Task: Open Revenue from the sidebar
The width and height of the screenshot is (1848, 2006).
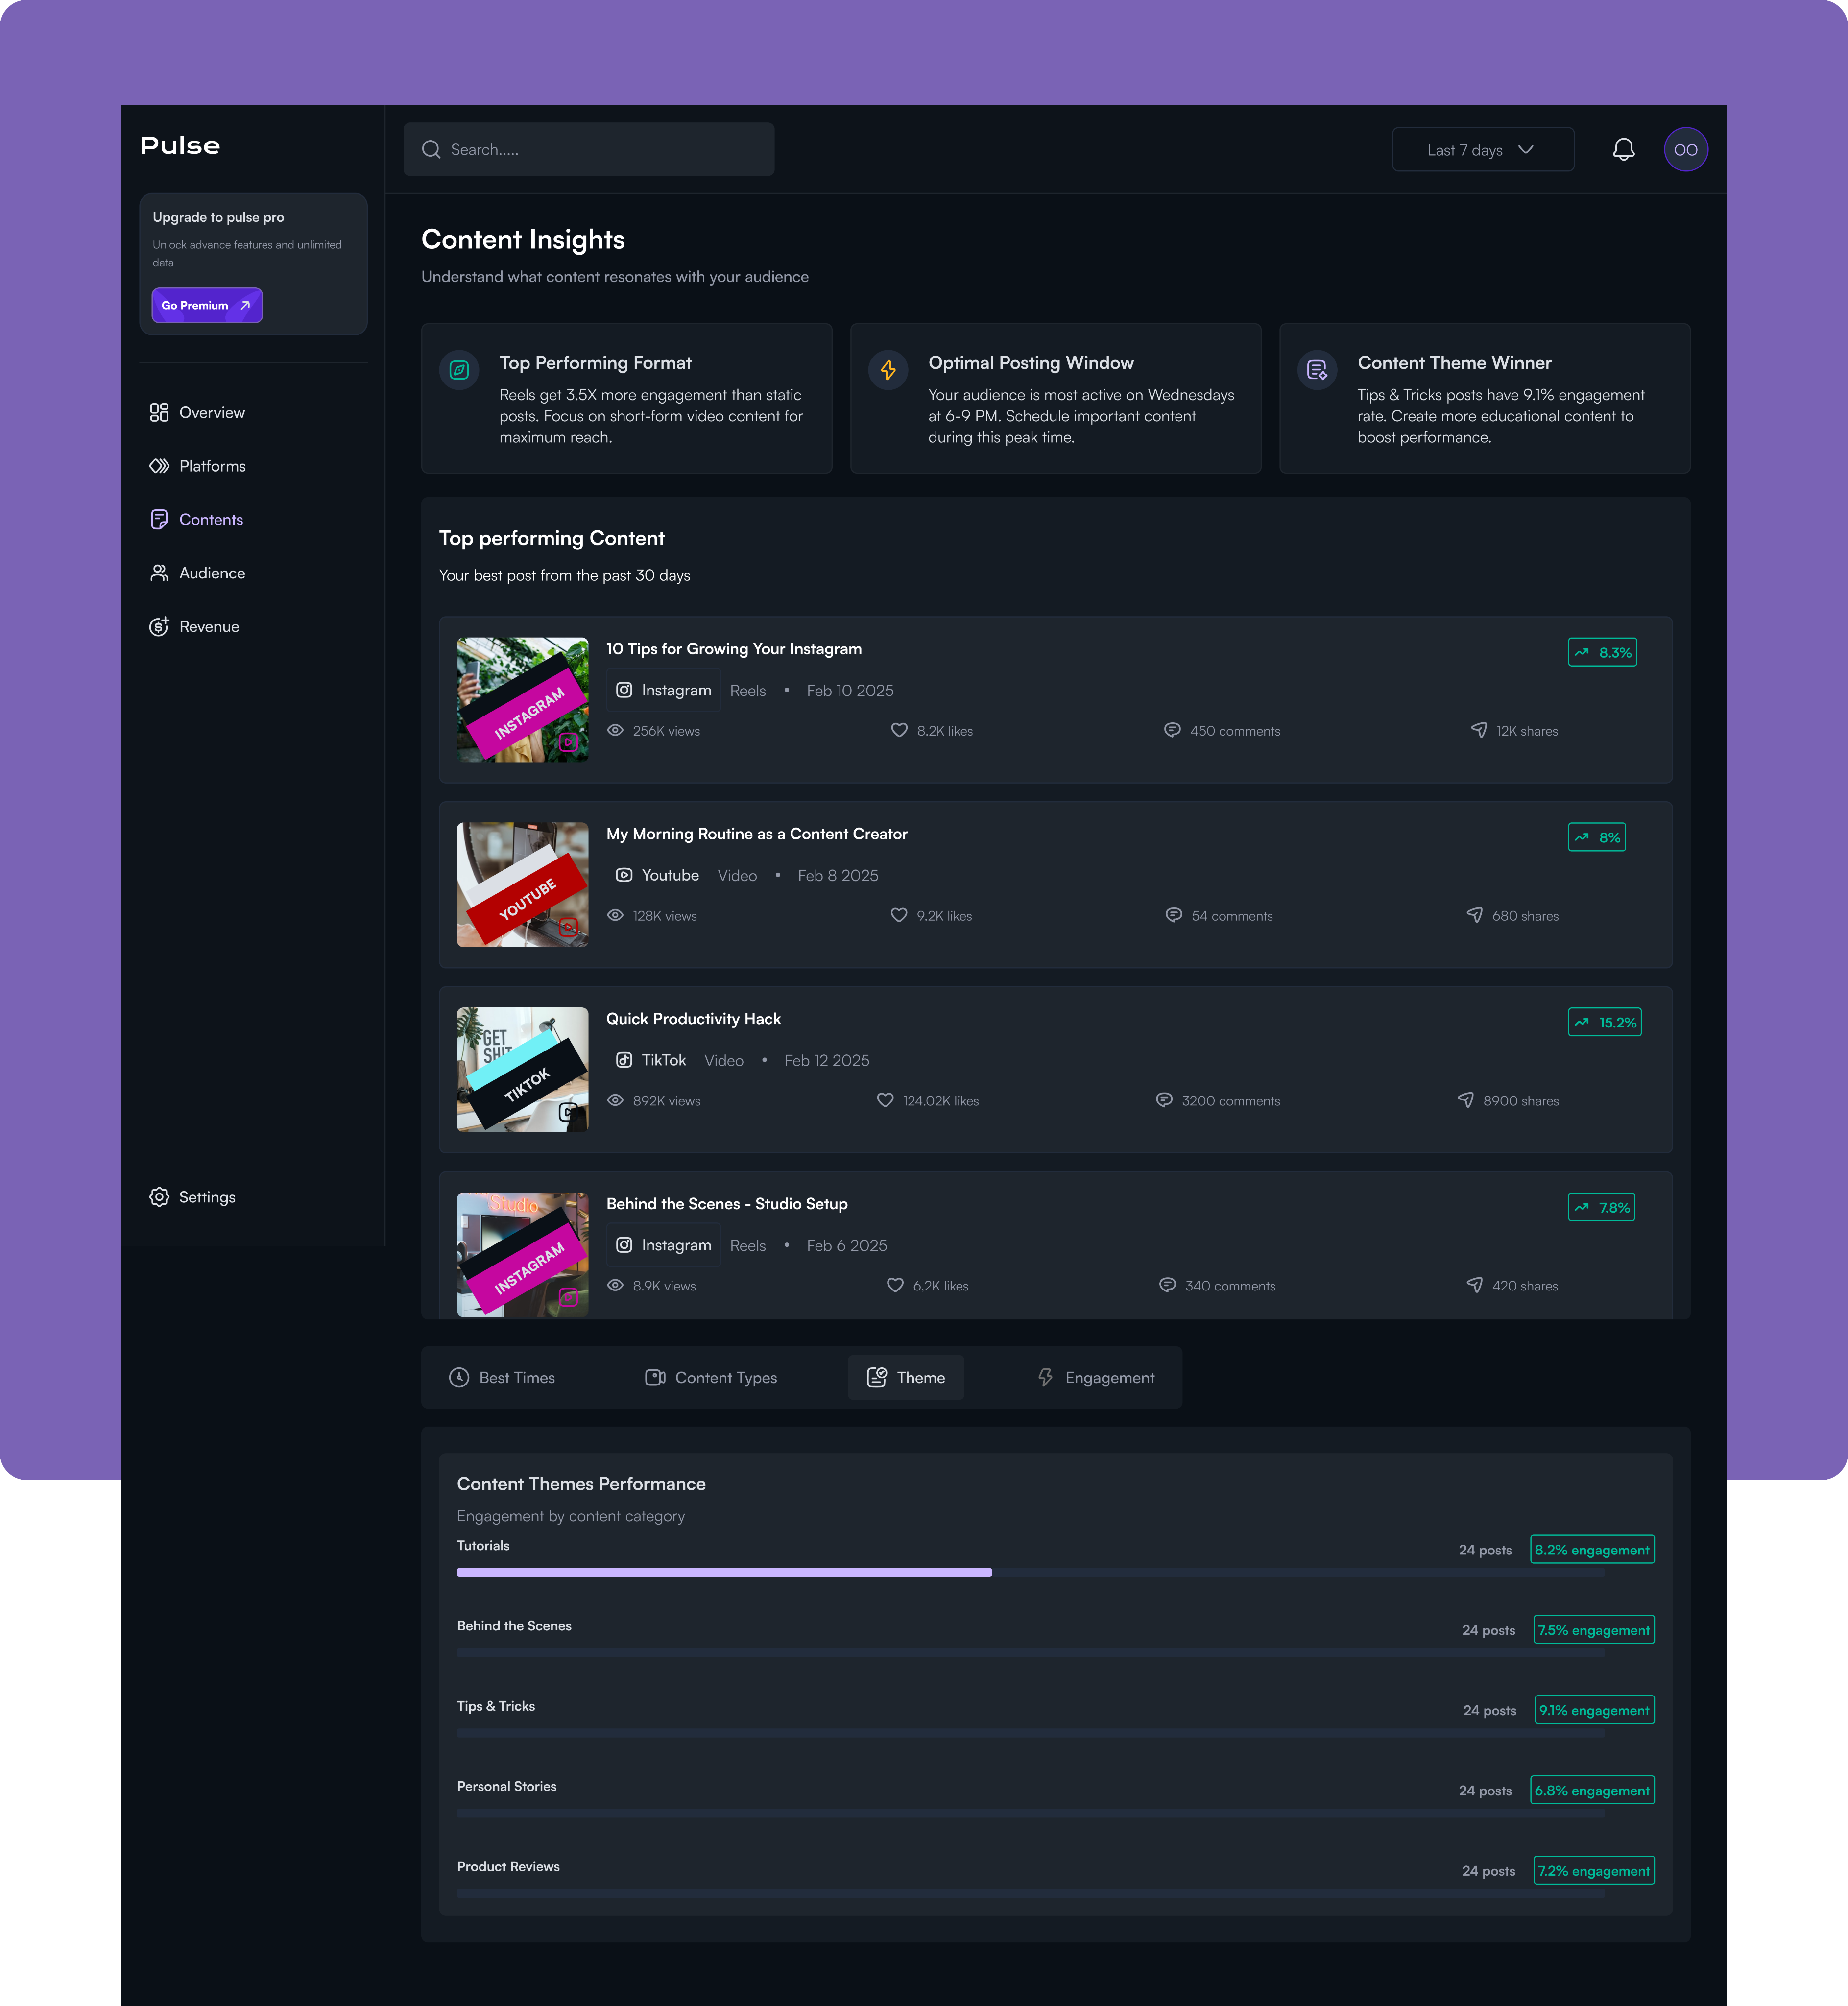Action: click(208, 627)
